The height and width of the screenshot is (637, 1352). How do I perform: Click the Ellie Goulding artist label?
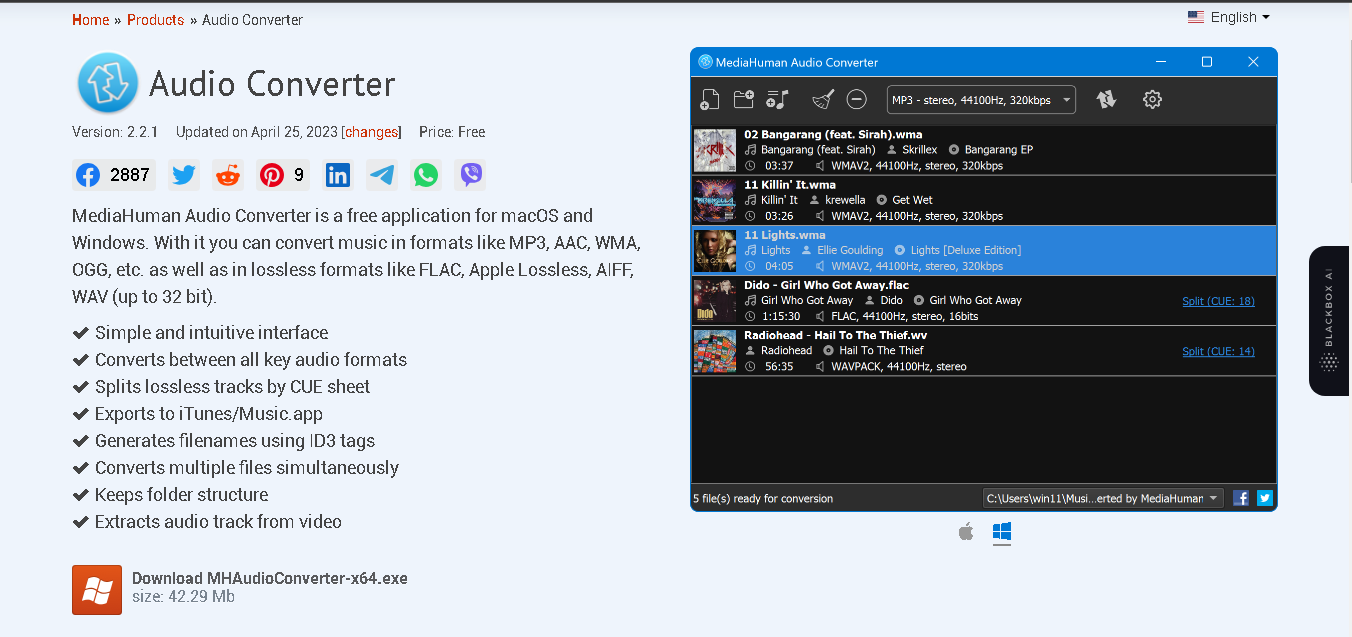coord(850,250)
